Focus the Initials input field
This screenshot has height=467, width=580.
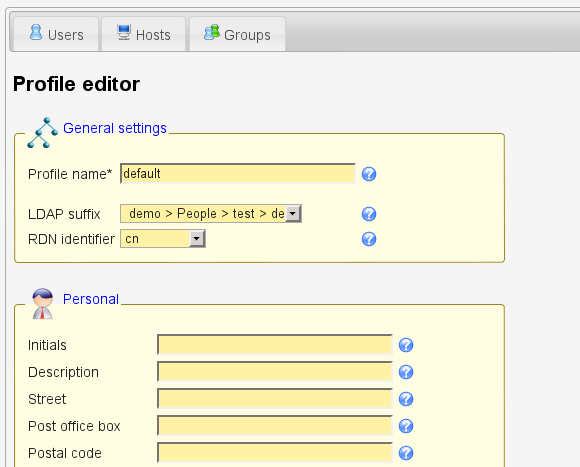(x=275, y=345)
